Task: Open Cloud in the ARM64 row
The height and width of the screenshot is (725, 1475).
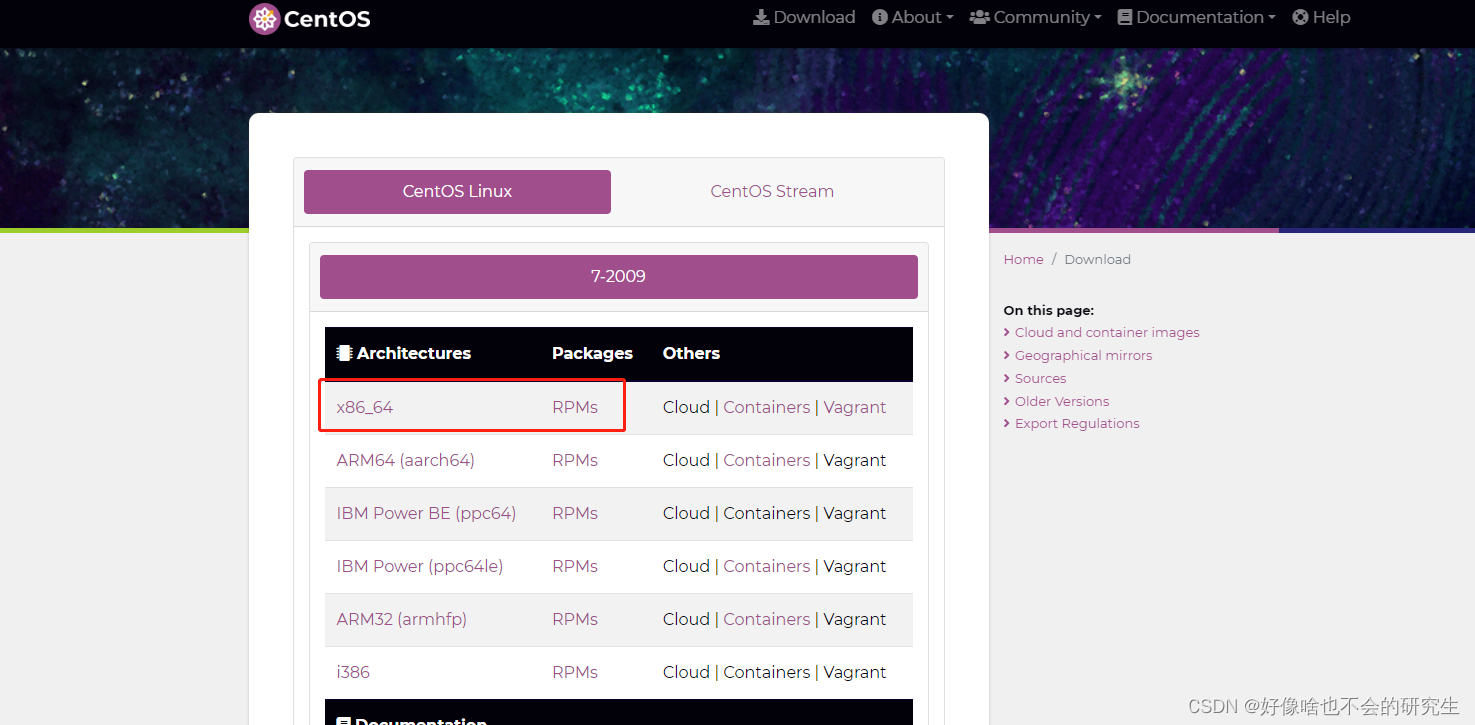Action: (686, 460)
